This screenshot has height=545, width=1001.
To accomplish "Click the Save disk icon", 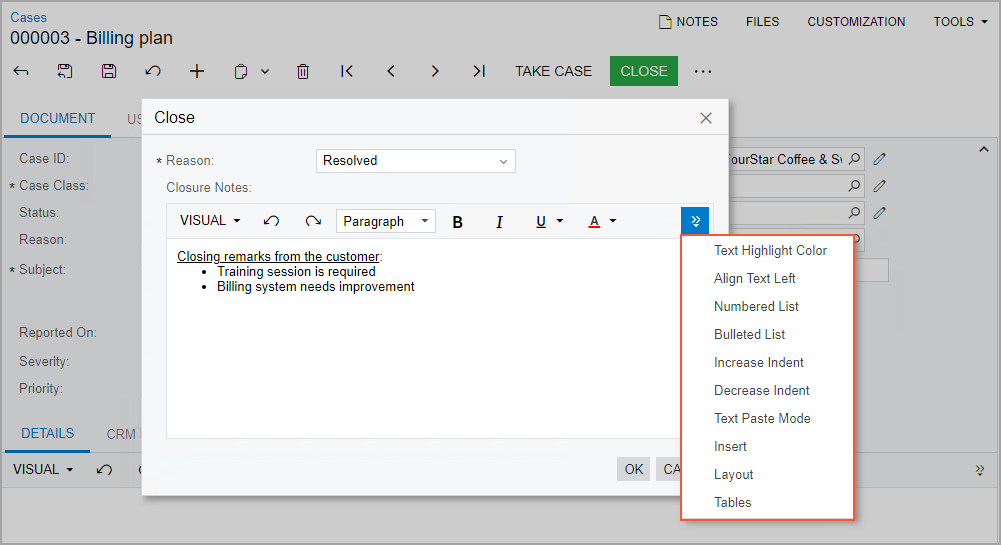I will tap(109, 71).
